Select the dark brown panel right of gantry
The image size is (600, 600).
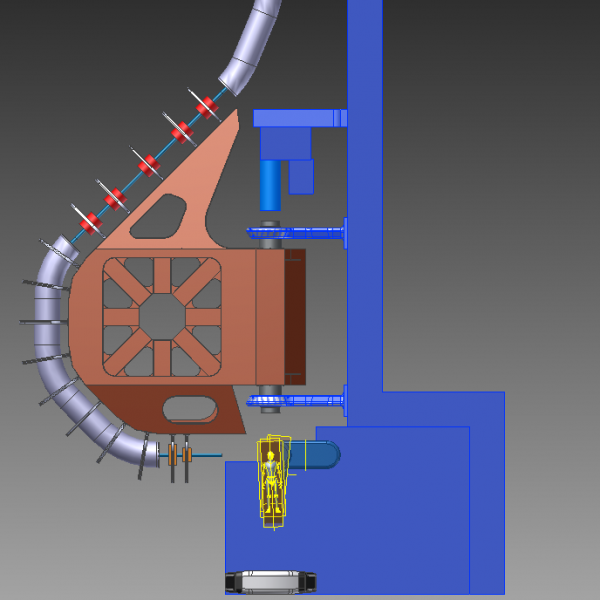(x=294, y=316)
